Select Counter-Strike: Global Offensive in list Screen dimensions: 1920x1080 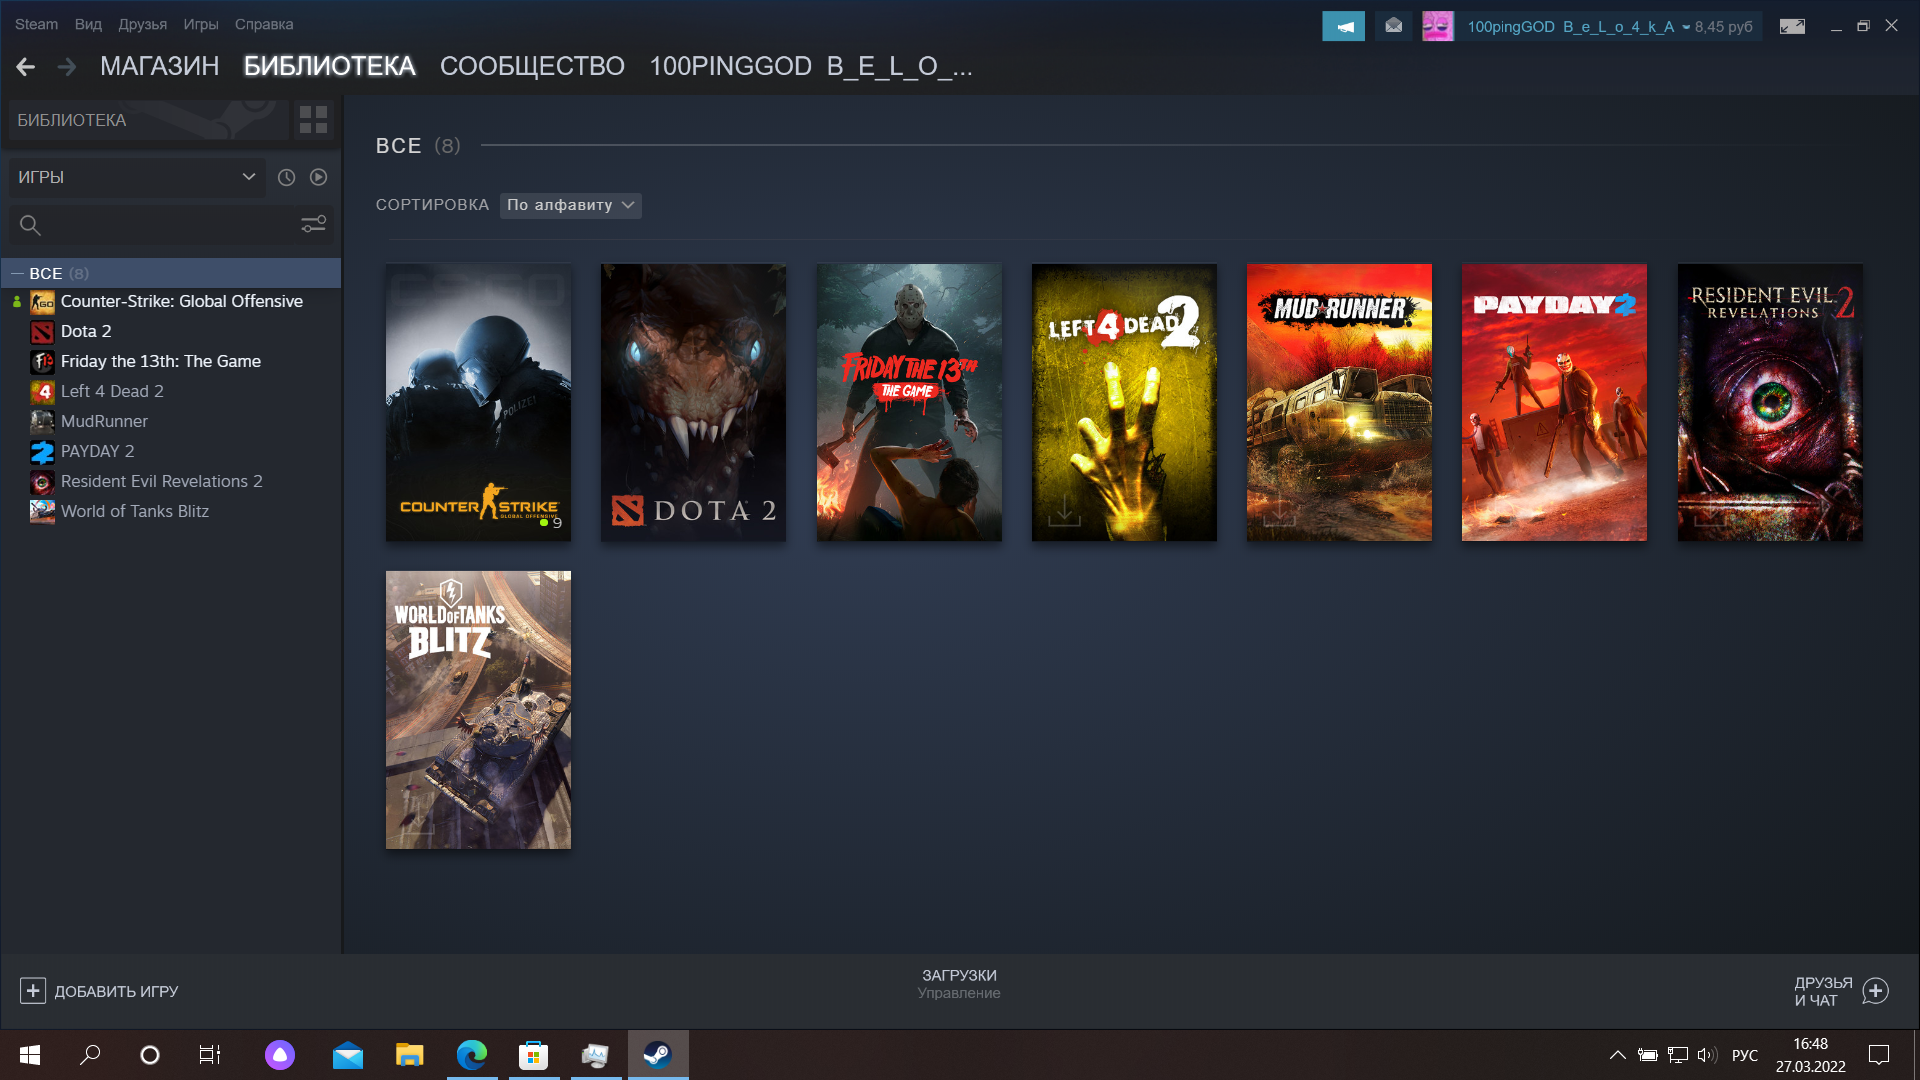[181, 301]
